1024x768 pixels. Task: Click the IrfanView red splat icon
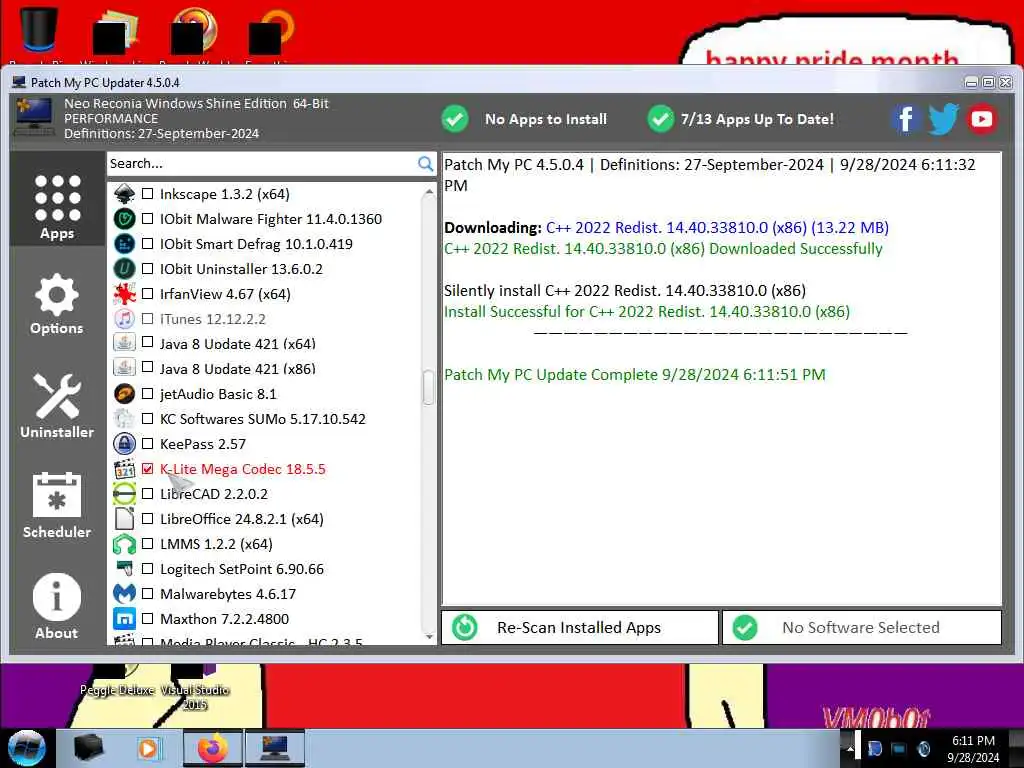(x=124, y=294)
